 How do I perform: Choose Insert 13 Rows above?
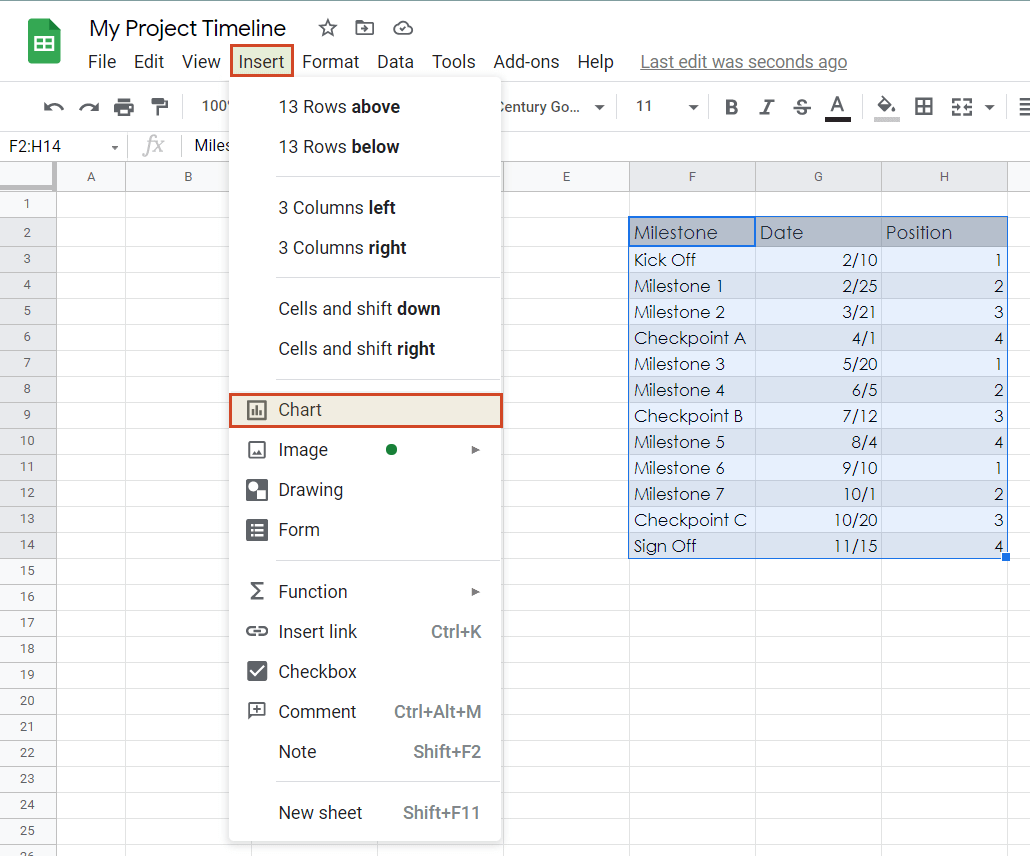point(339,106)
